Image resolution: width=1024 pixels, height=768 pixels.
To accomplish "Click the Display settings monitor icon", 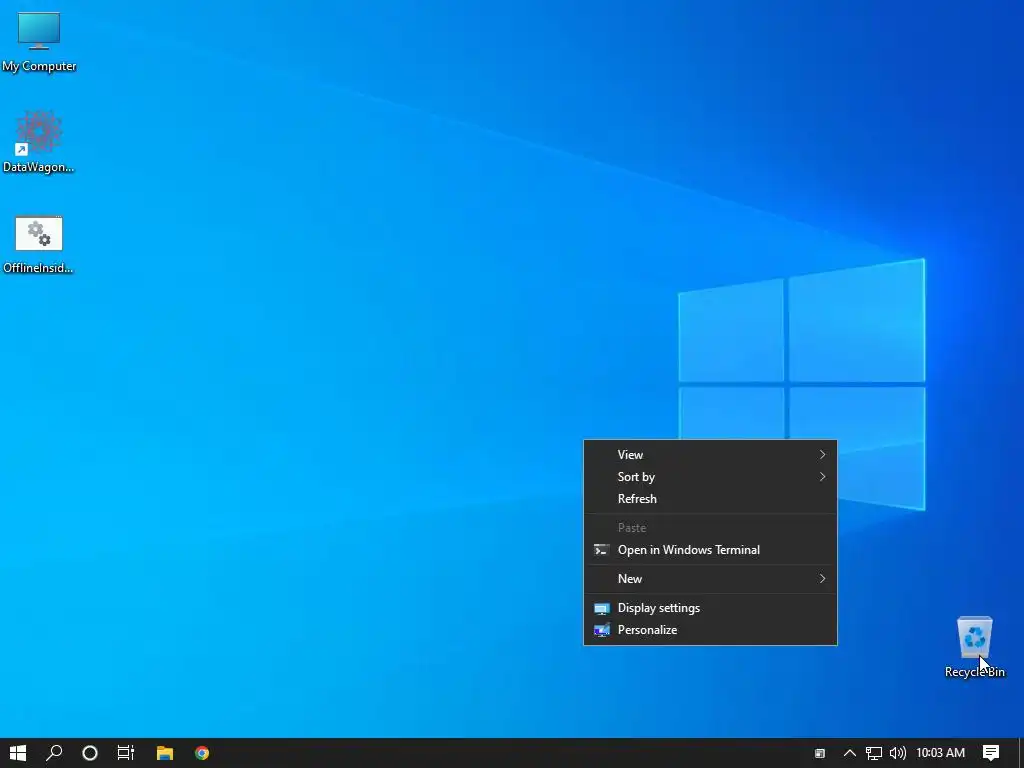I will 601,609.
